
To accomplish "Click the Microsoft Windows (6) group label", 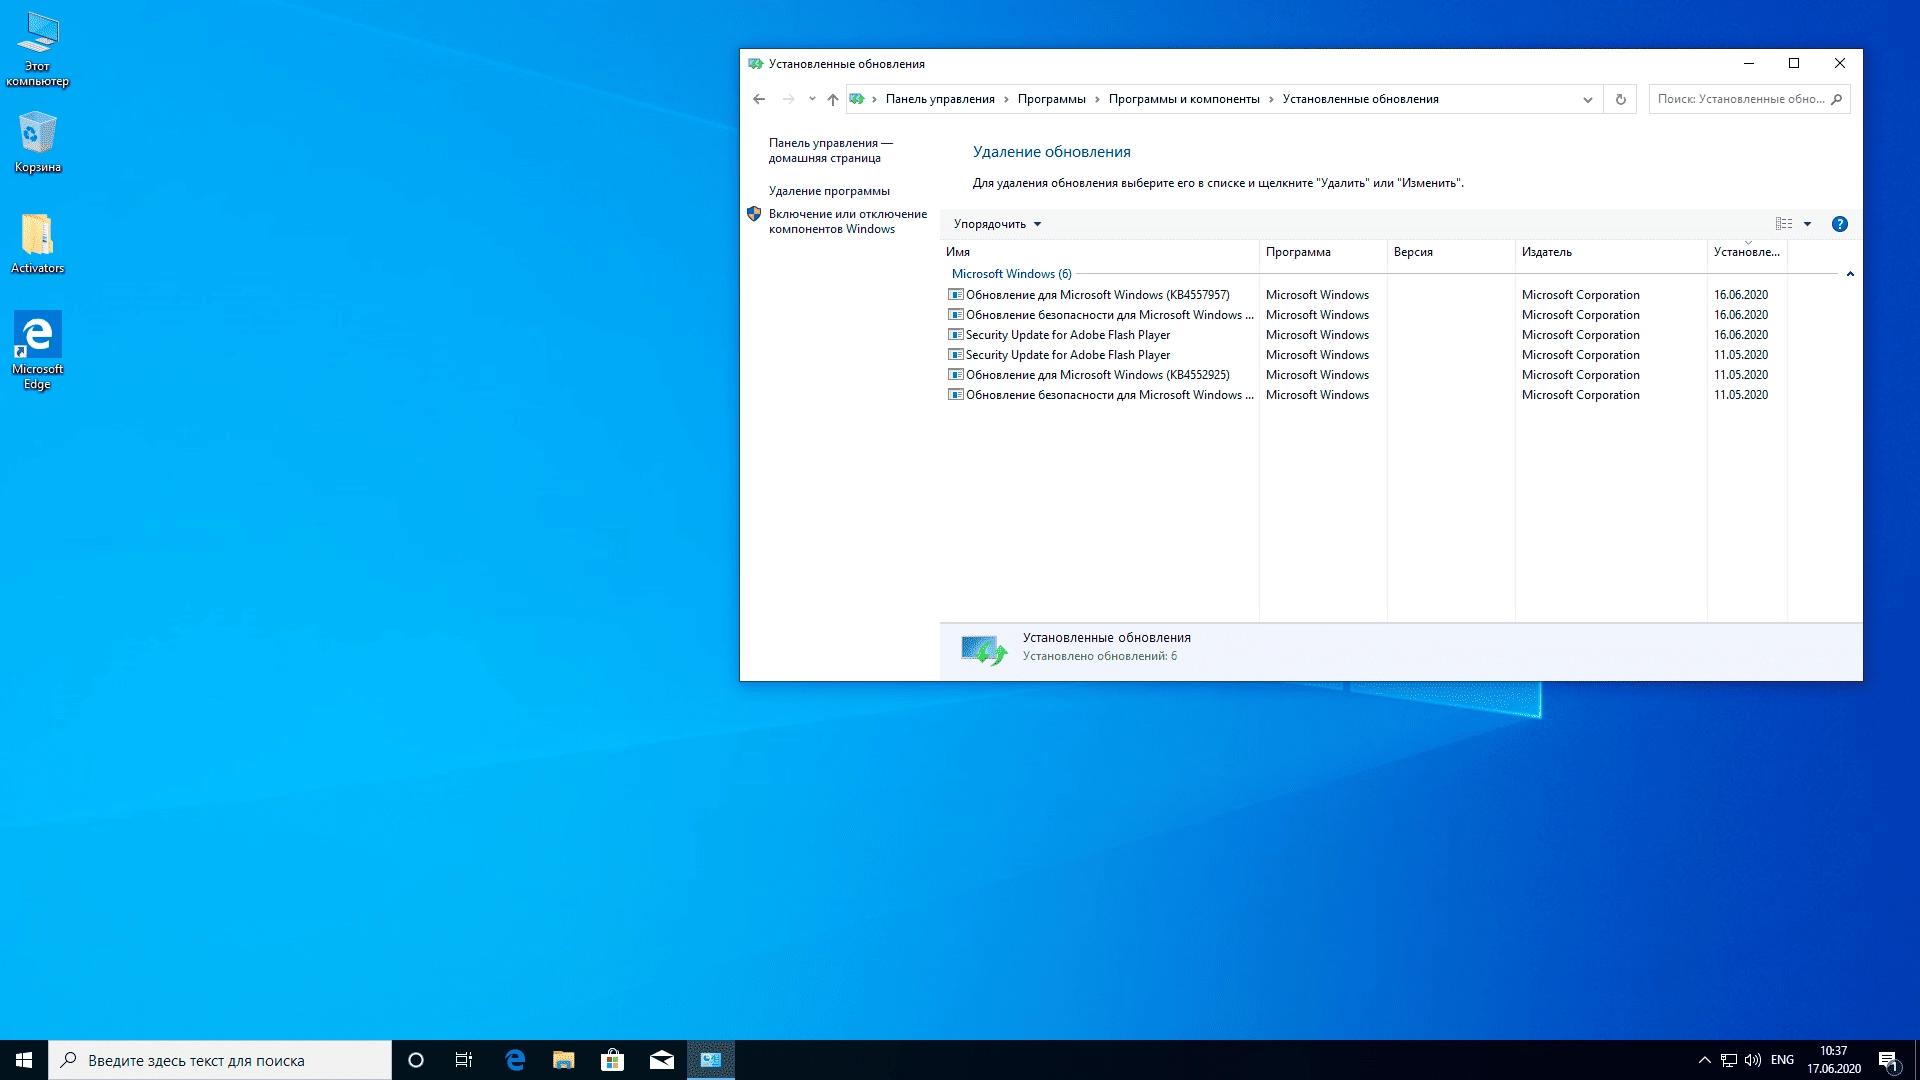I will pos(1011,274).
